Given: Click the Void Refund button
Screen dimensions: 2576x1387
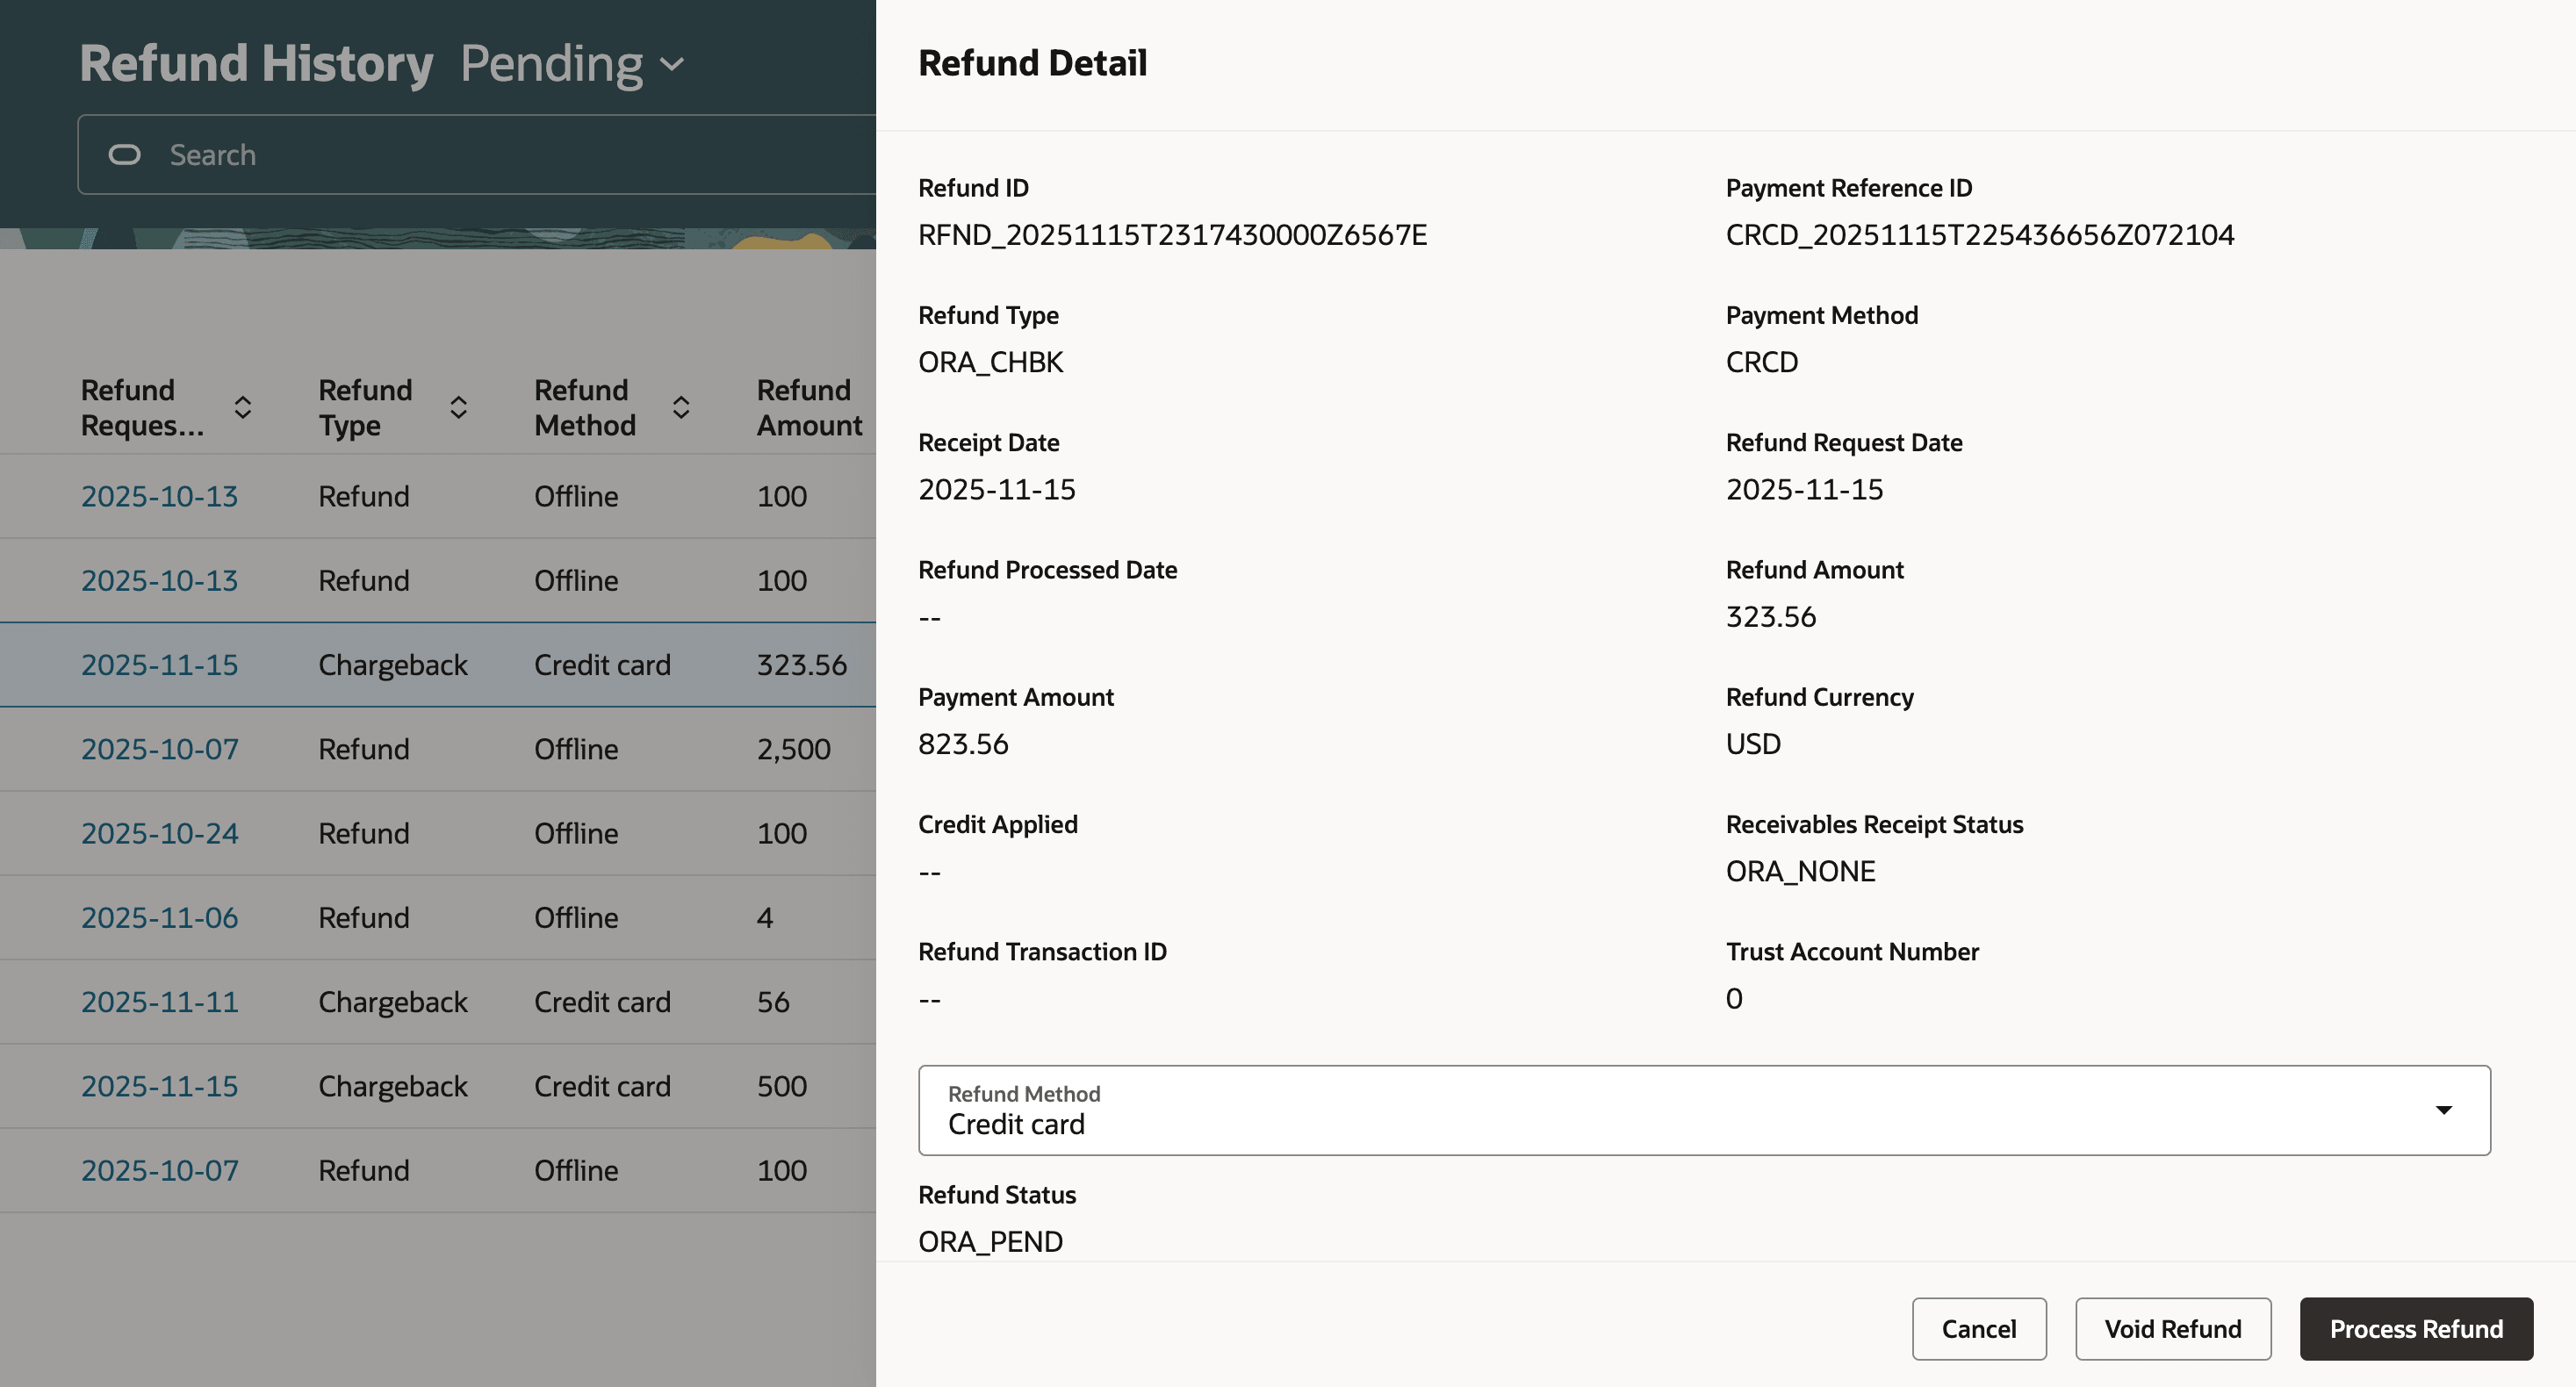Looking at the screenshot, I should (2172, 1329).
